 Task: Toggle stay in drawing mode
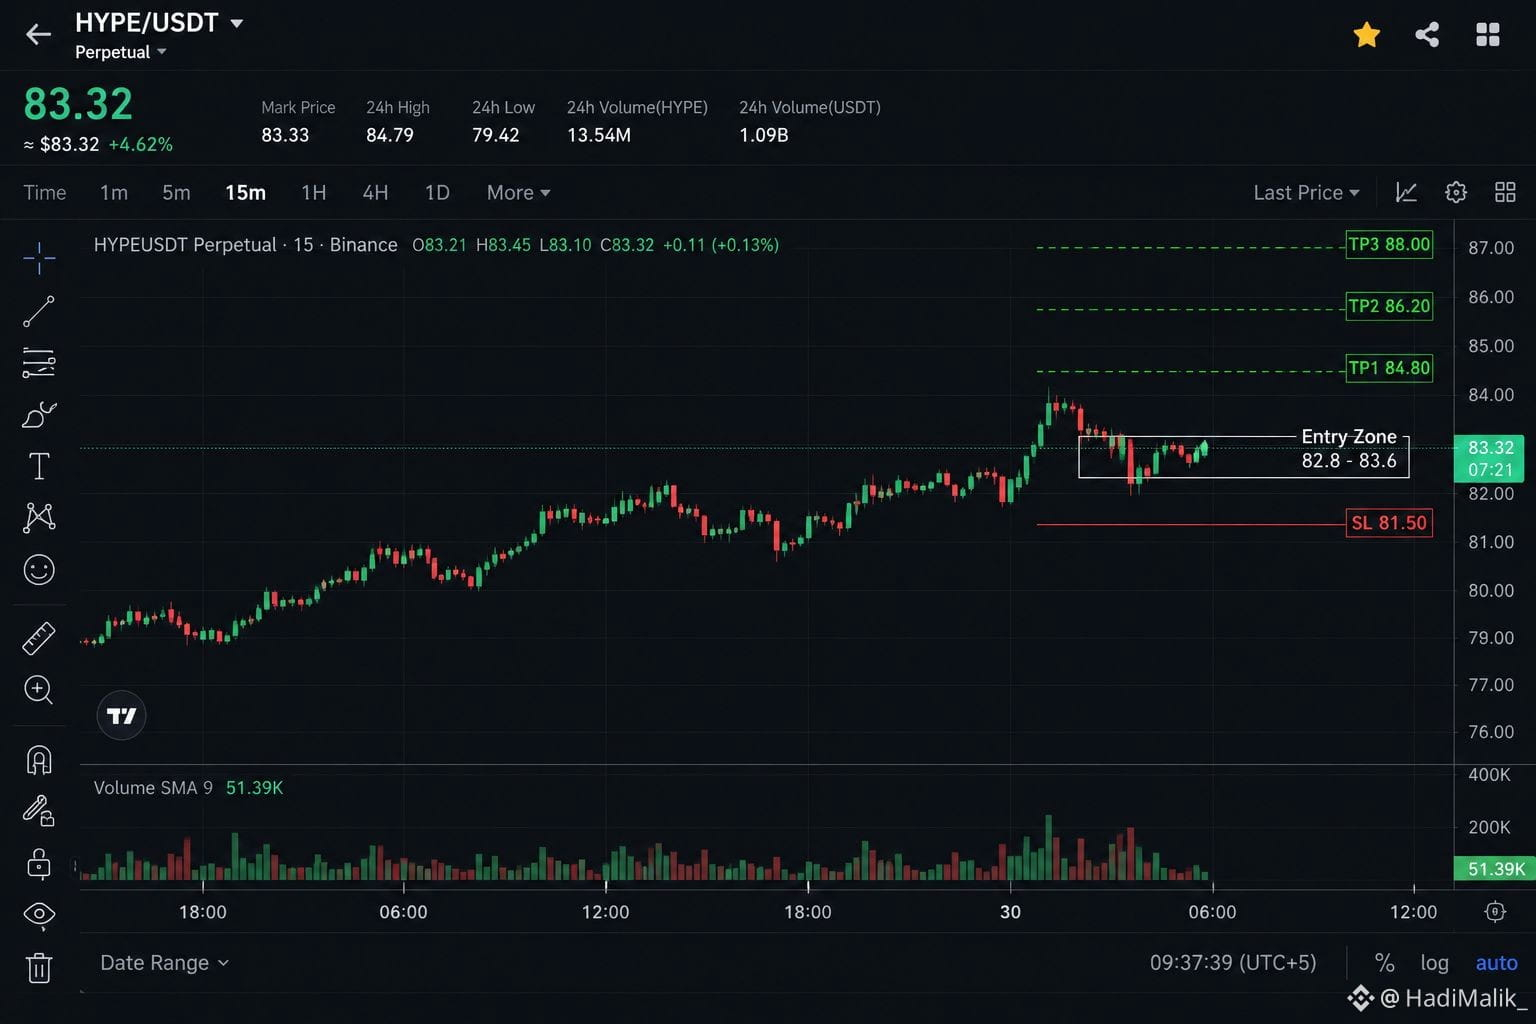click(x=39, y=811)
